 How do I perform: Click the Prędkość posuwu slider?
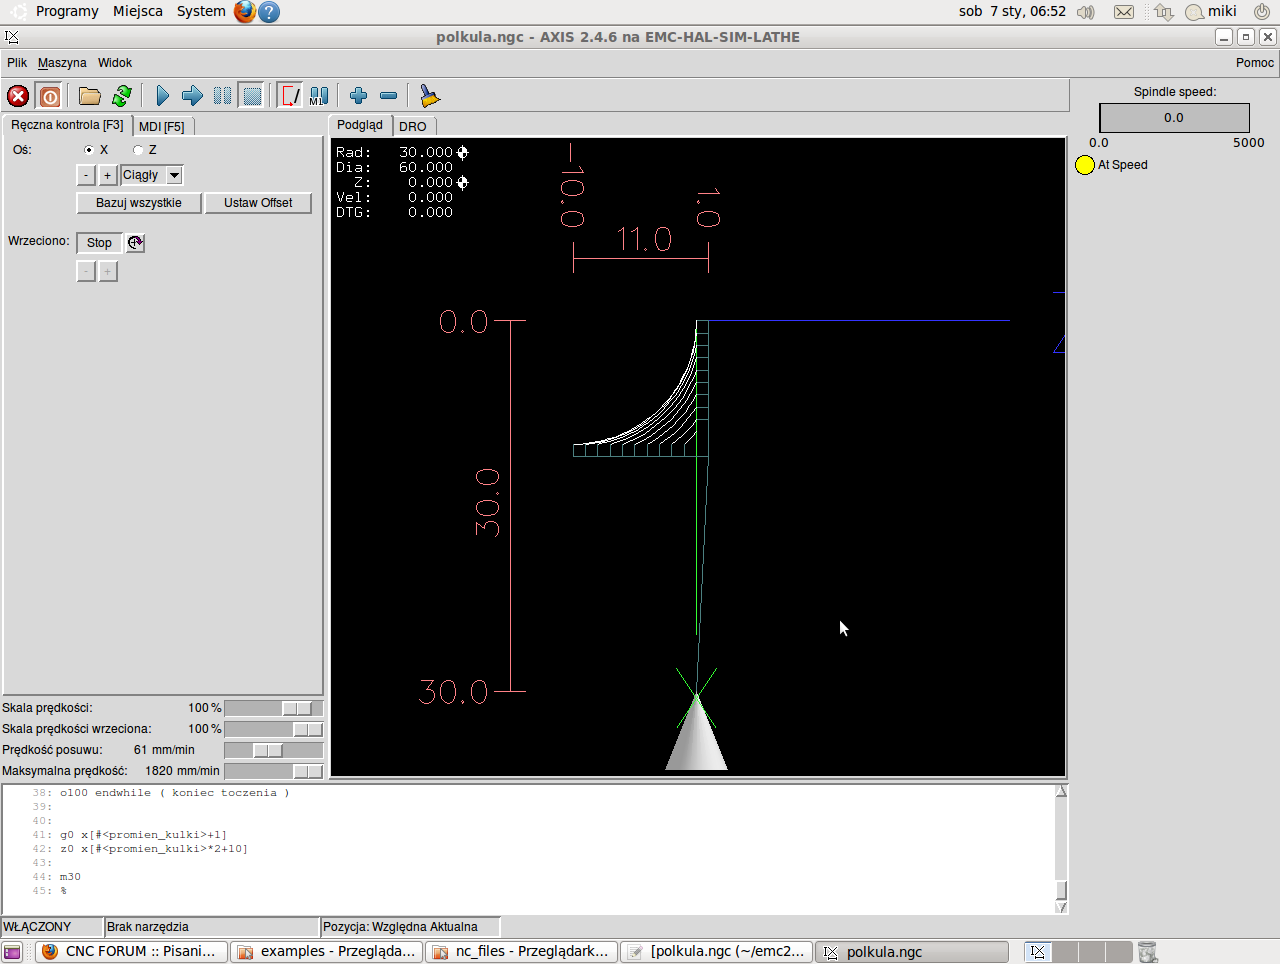tap(274, 750)
